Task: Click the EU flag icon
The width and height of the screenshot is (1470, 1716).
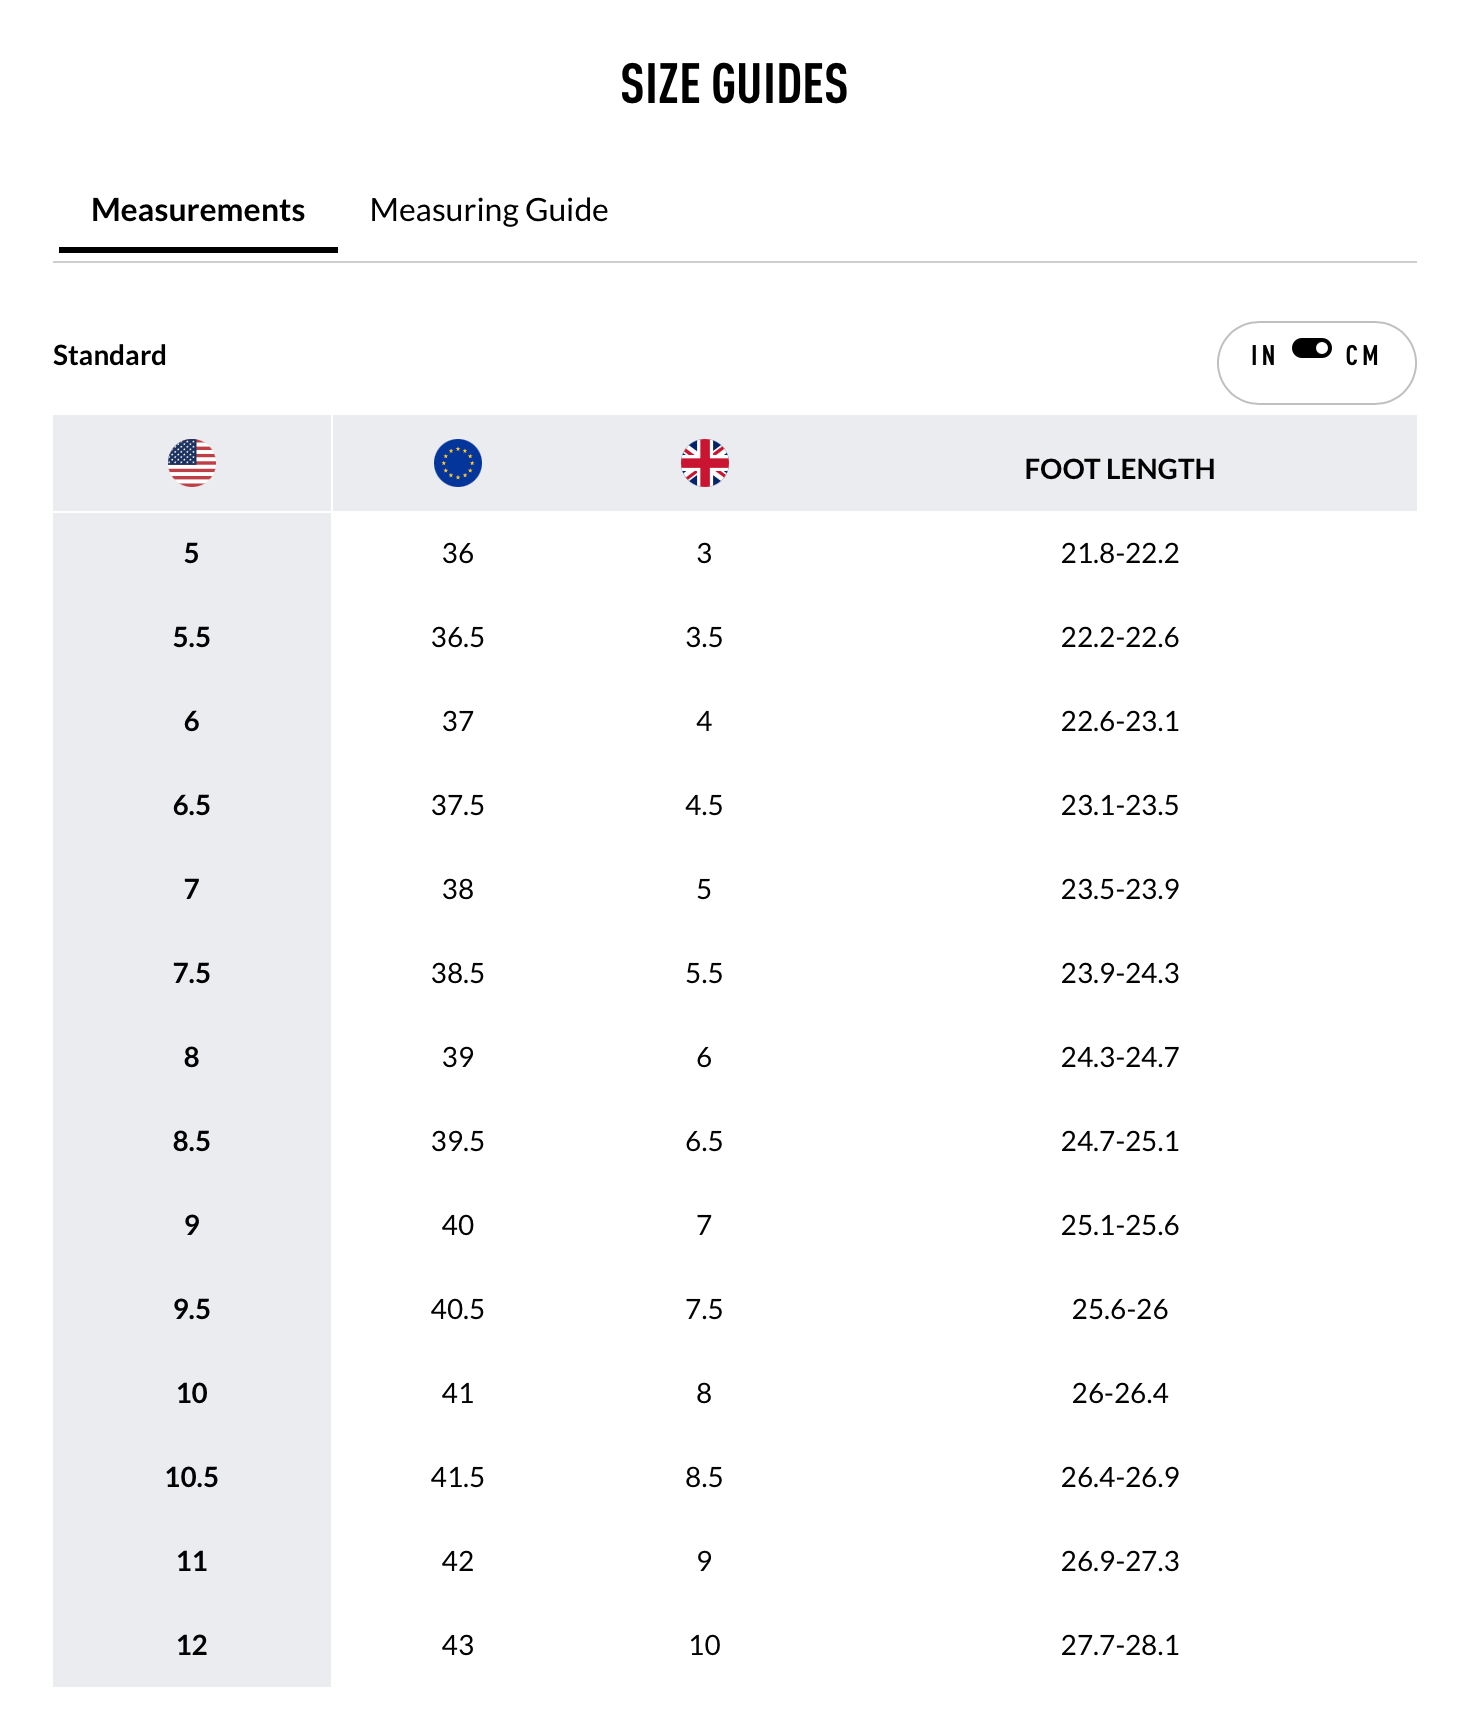Action: tap(458, 463)
